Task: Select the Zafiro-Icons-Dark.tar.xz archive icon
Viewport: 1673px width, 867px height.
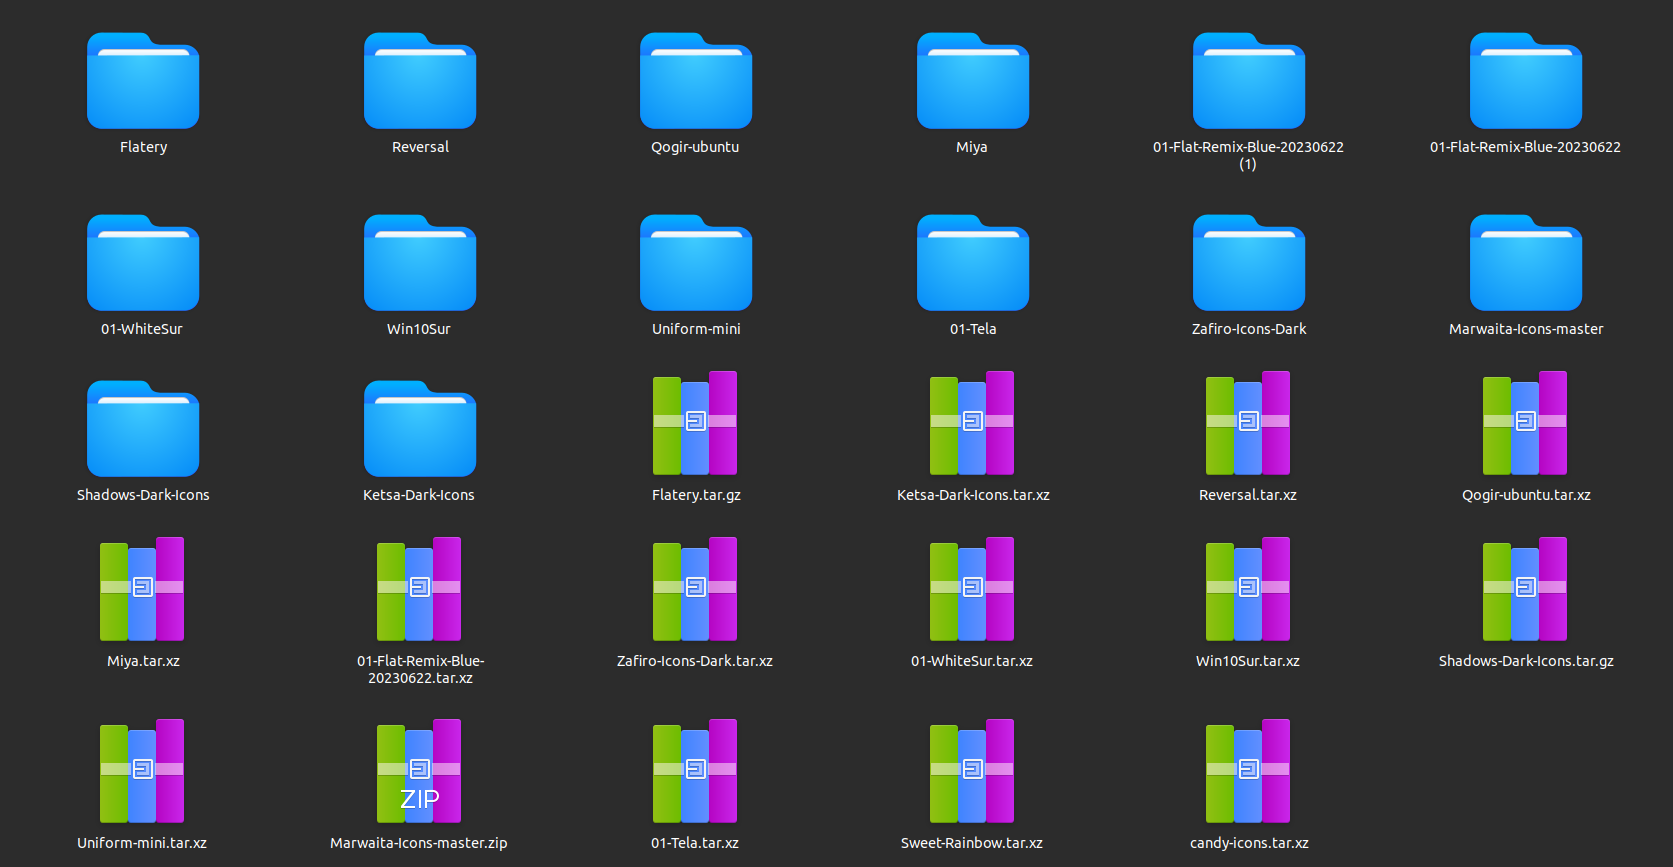Action: click(695, 589)
